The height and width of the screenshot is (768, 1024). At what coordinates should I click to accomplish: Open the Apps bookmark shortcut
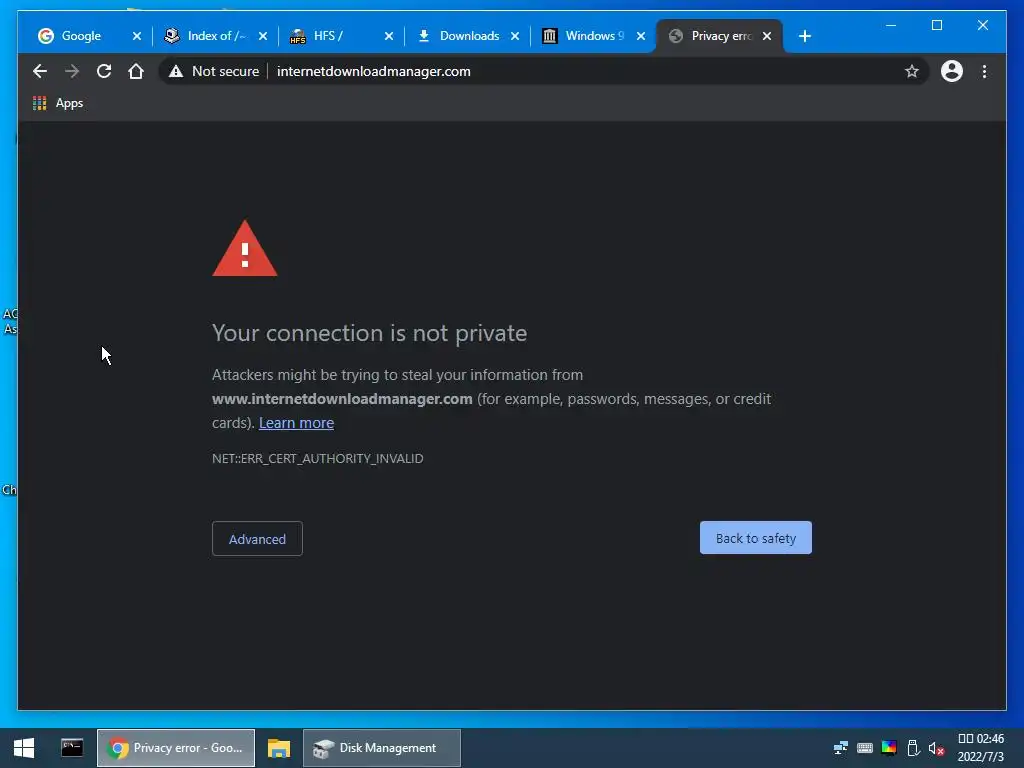58,103
